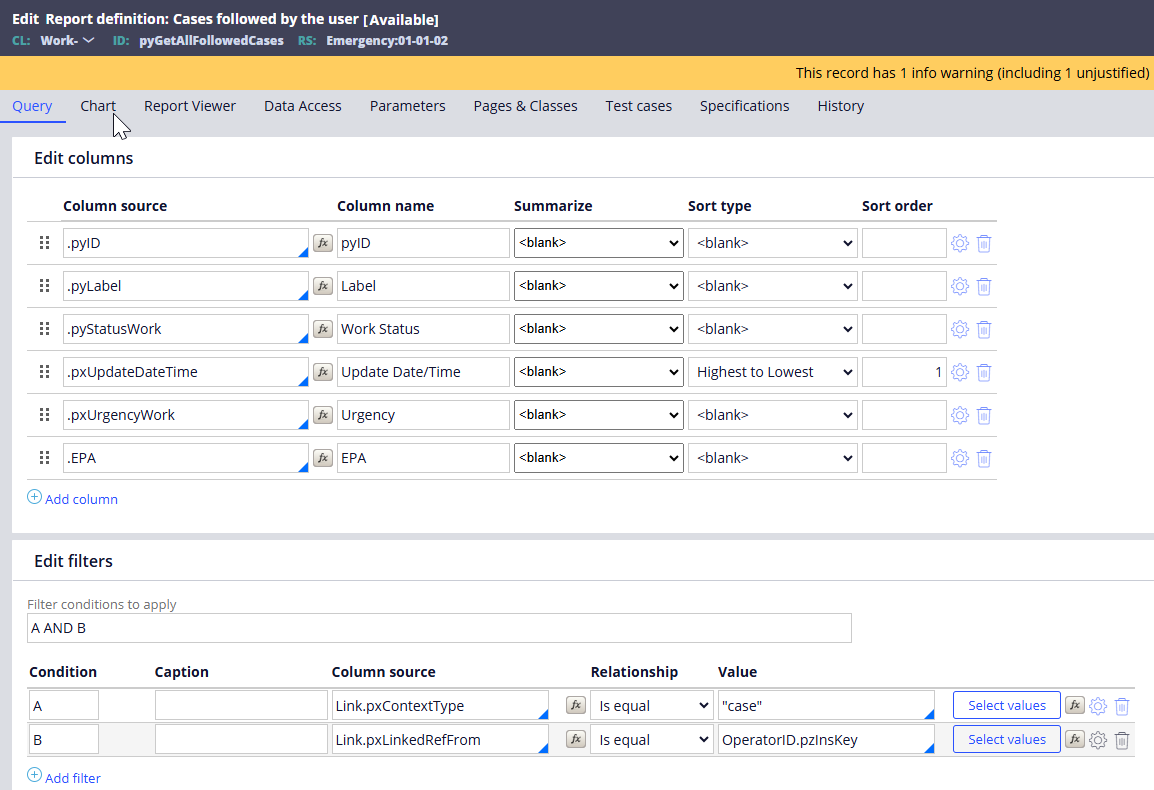Open expression builder for .pxUpdateDateTime column
This screenshot has width=1154, height=790.
click(322, 372)
